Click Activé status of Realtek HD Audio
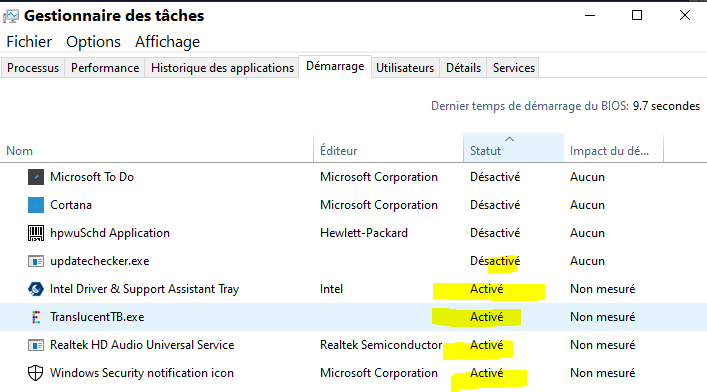Screen dimensions: 707x392 coord(487,345)
